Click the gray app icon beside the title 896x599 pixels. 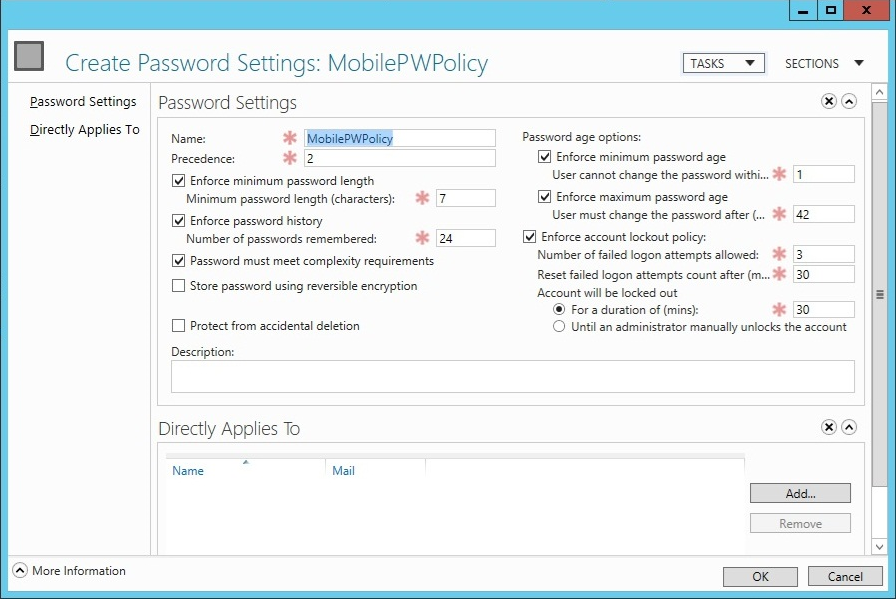(30, 56)
